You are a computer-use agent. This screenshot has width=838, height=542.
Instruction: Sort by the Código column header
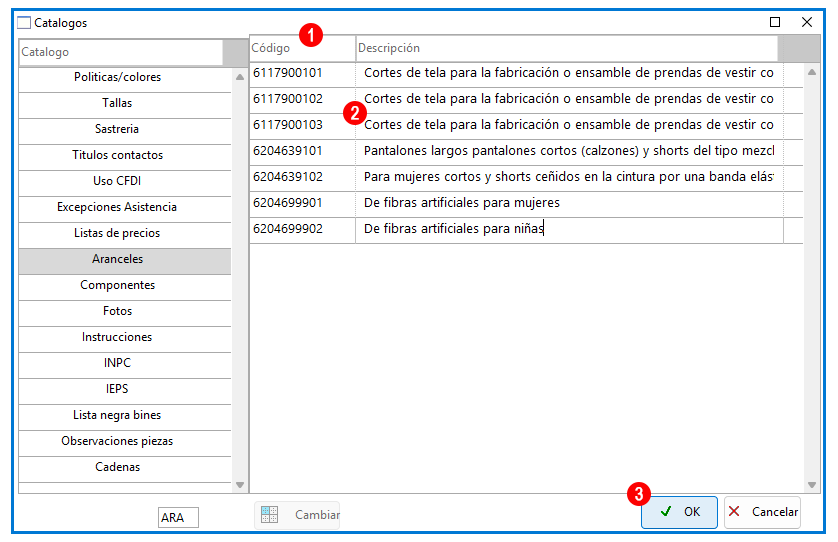(x=302, y=48)
